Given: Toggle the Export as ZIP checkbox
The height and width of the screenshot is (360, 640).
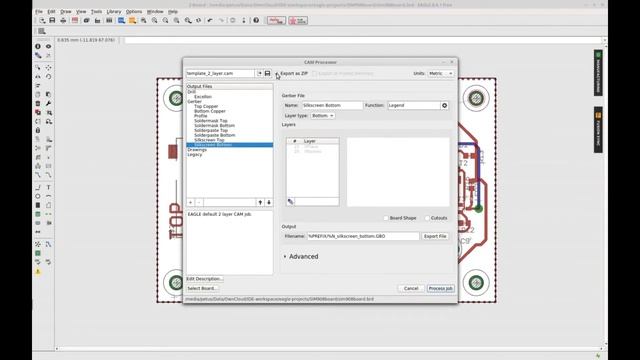Looking at the screenshot, I should (277, 73).
